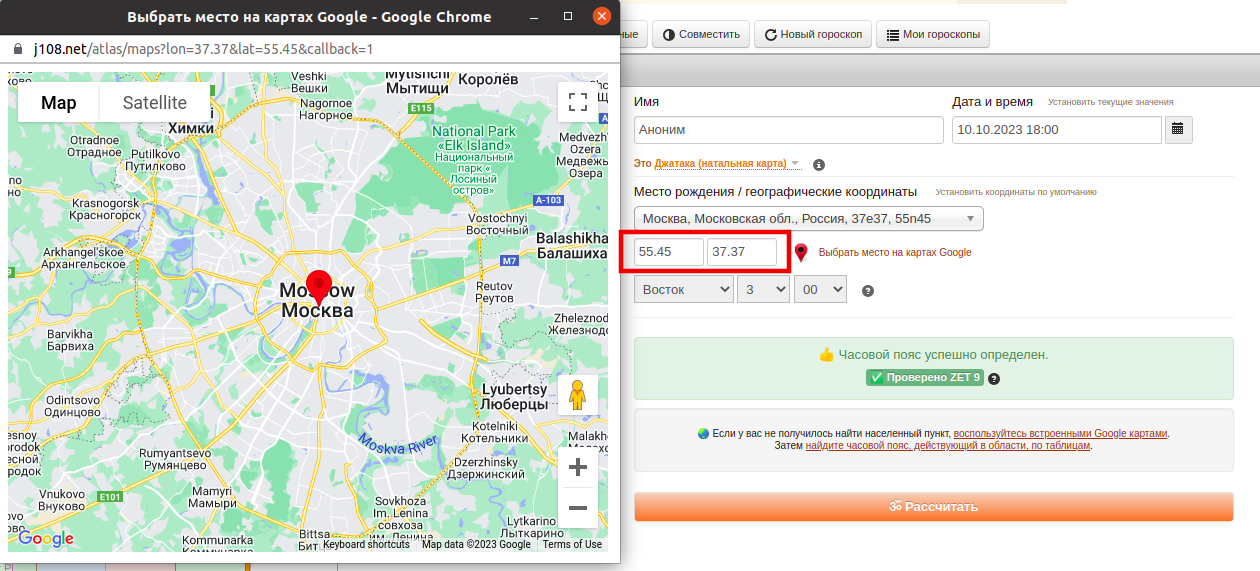The width and height of the screenshot is (1260, 571).
Task: Open найдите часовой пояс по таблицам link
Action: [947, 446]
